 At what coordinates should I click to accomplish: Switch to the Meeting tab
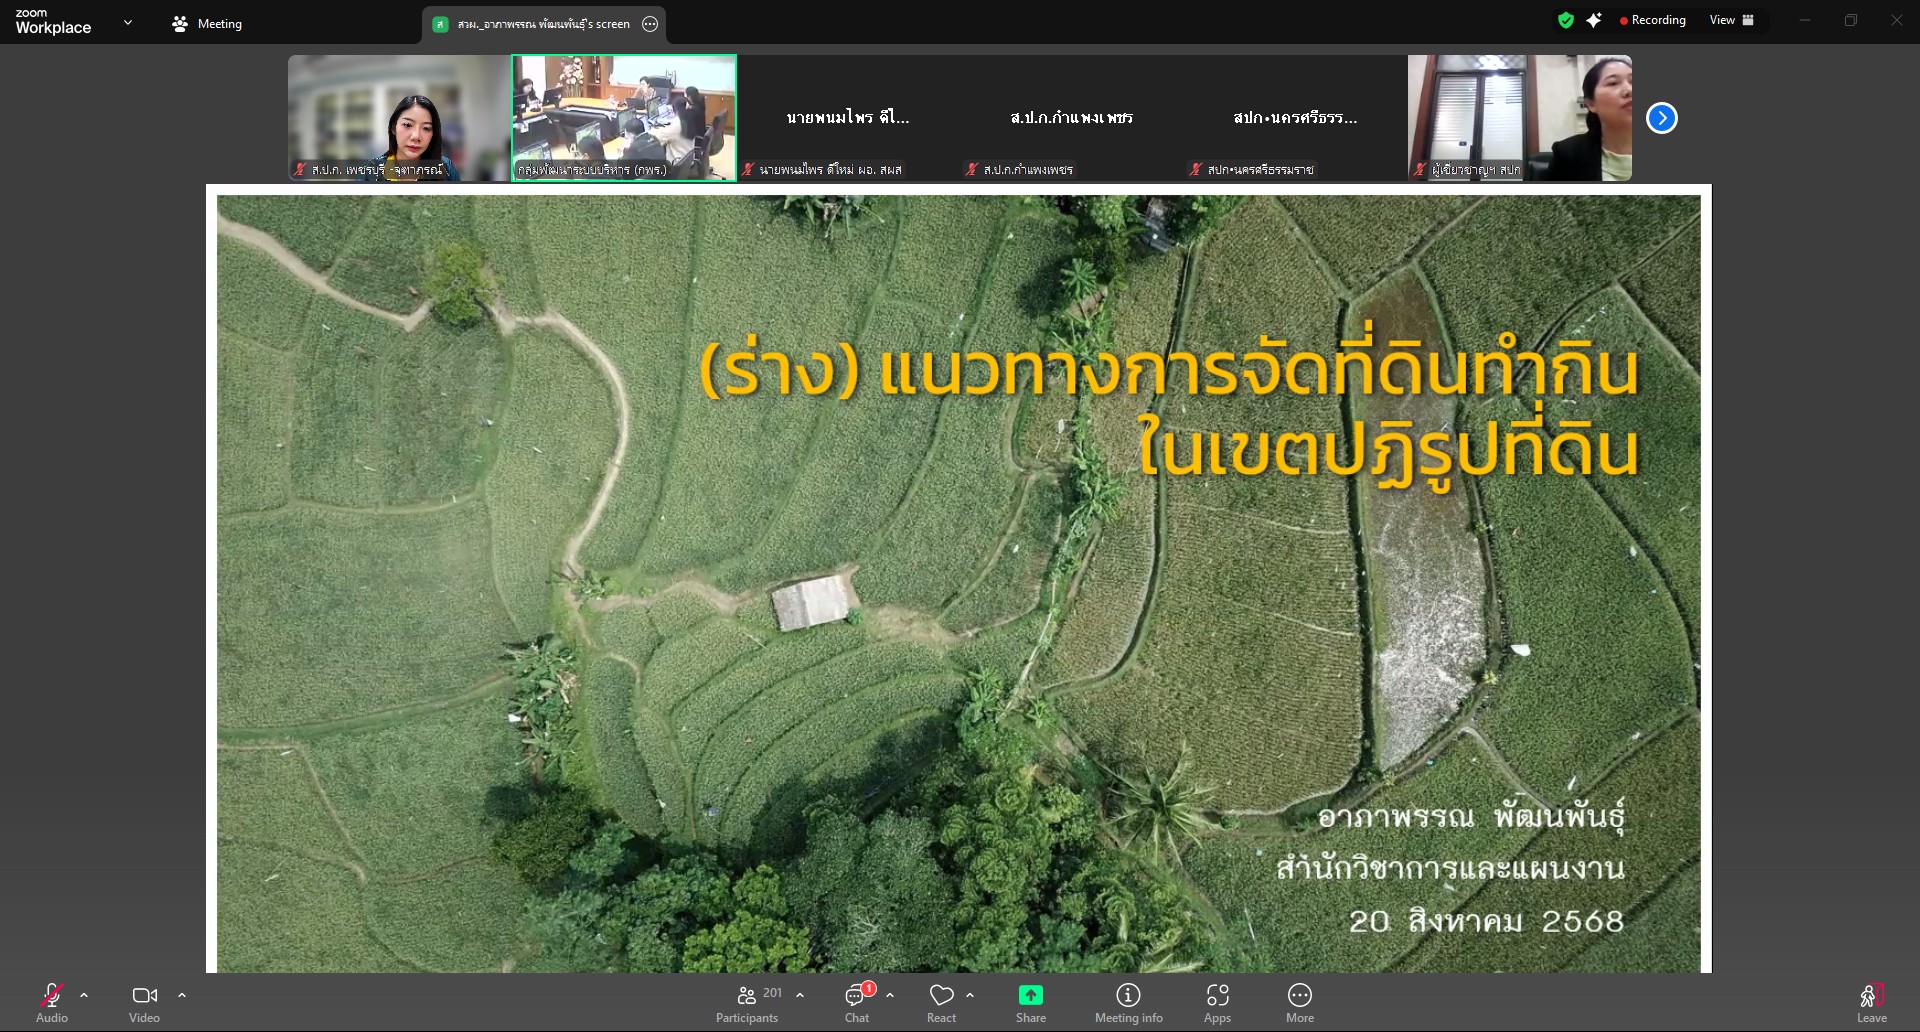[x=208, y=24]
